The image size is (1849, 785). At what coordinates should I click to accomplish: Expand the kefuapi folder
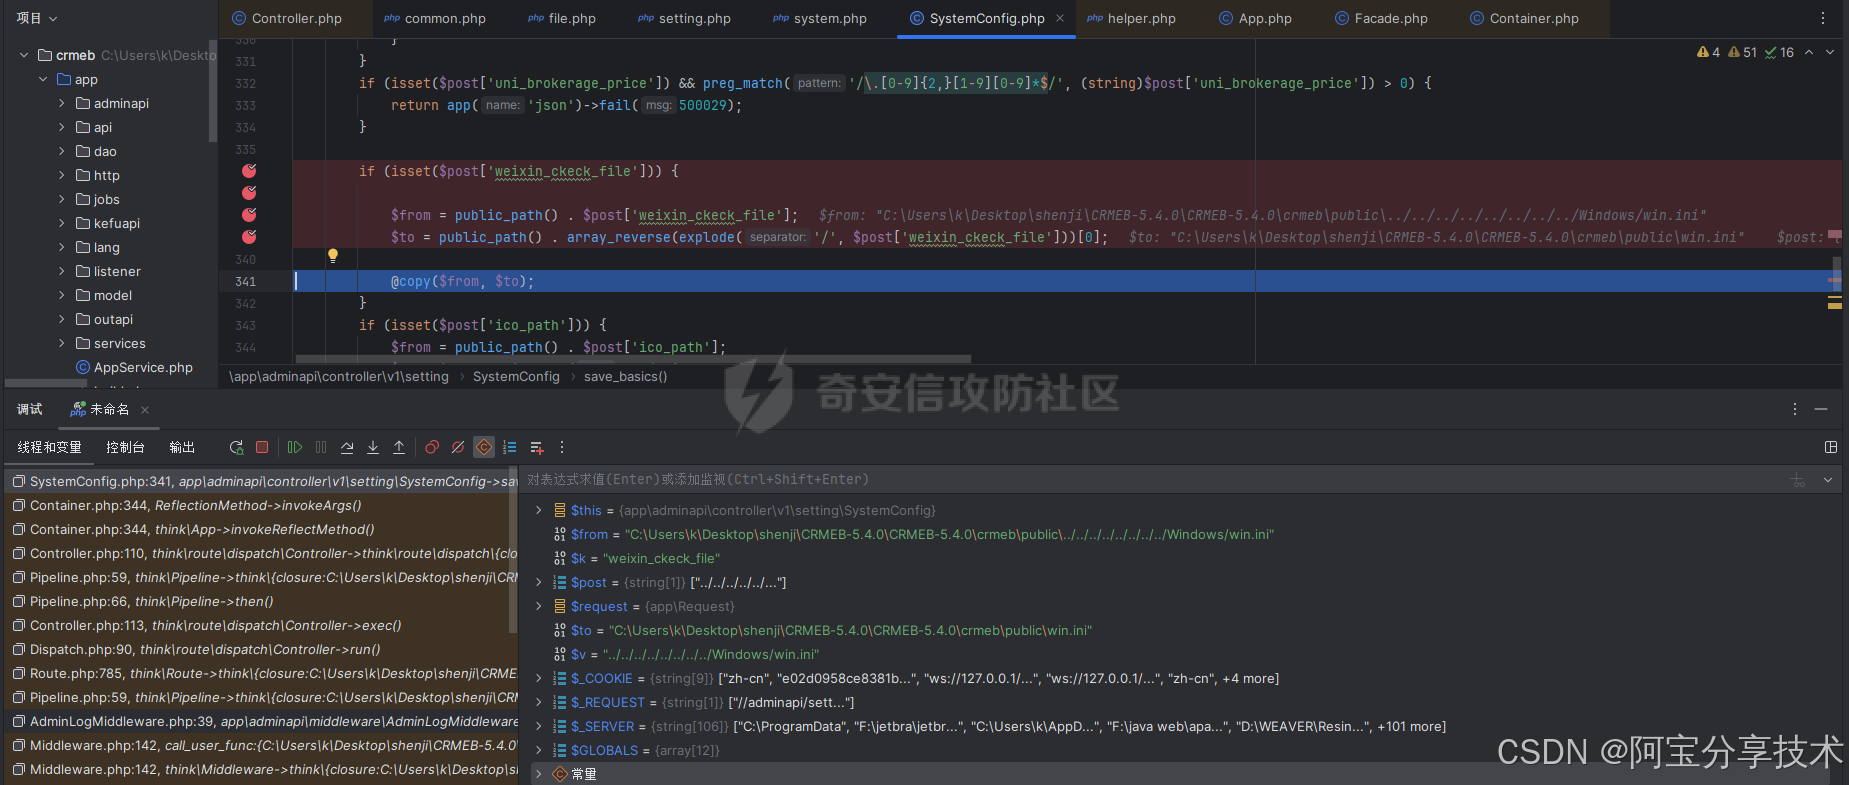[x=62, y=223]
